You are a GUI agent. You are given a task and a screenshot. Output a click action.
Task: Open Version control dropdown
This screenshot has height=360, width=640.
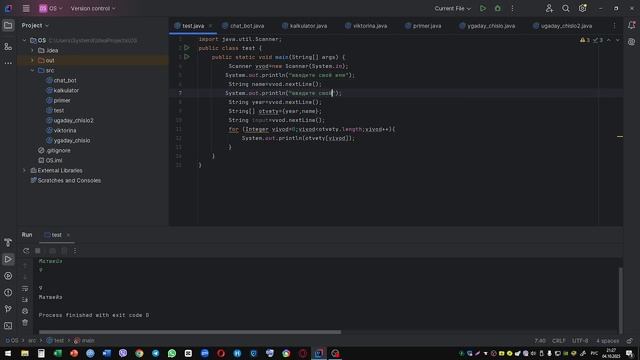click(x=93, y=9)
